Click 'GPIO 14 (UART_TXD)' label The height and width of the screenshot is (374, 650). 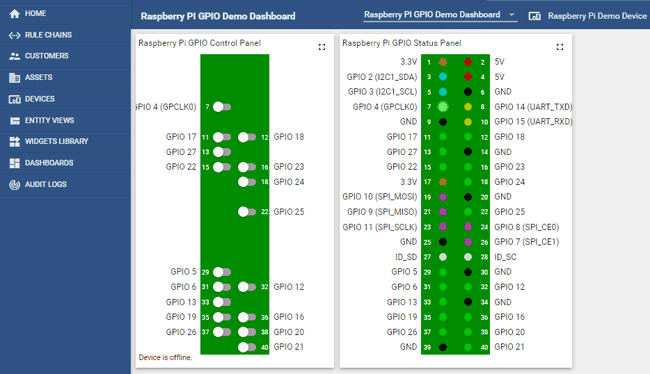[x=533, y=107]
